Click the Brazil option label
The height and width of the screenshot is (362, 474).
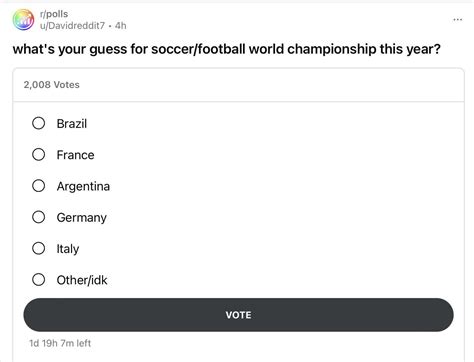pos(72,124)
